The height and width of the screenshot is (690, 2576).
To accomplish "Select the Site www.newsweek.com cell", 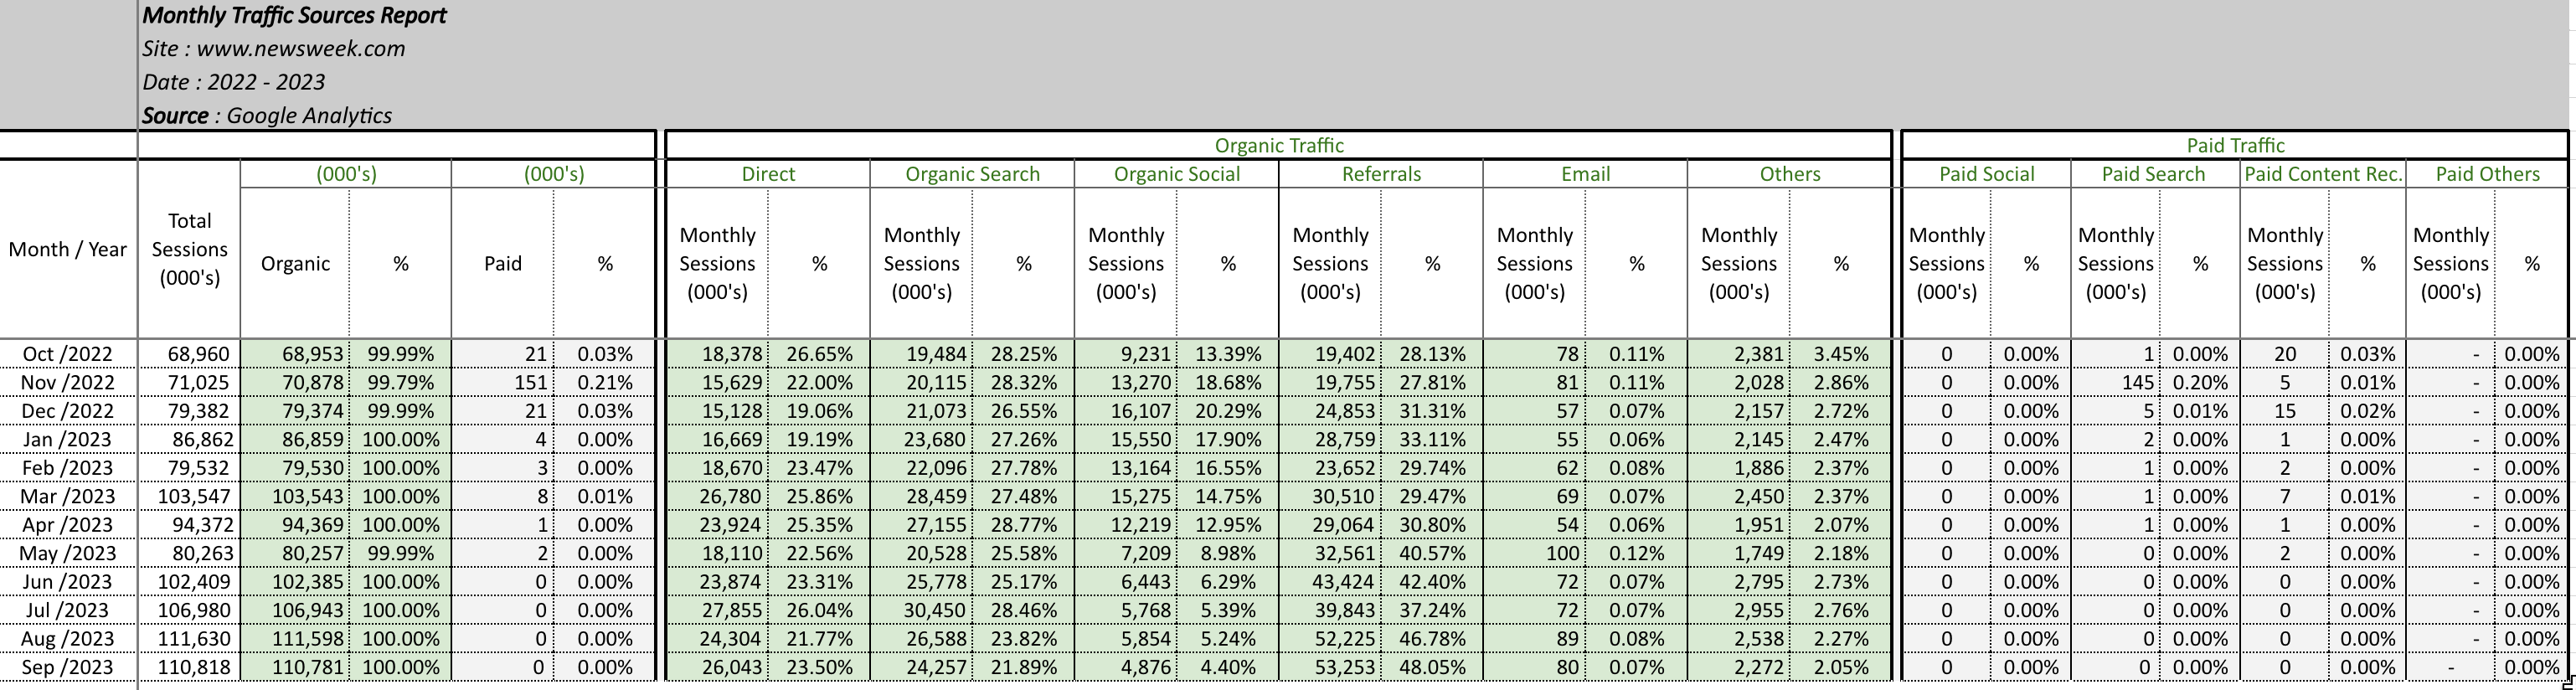I will [273, 49].
